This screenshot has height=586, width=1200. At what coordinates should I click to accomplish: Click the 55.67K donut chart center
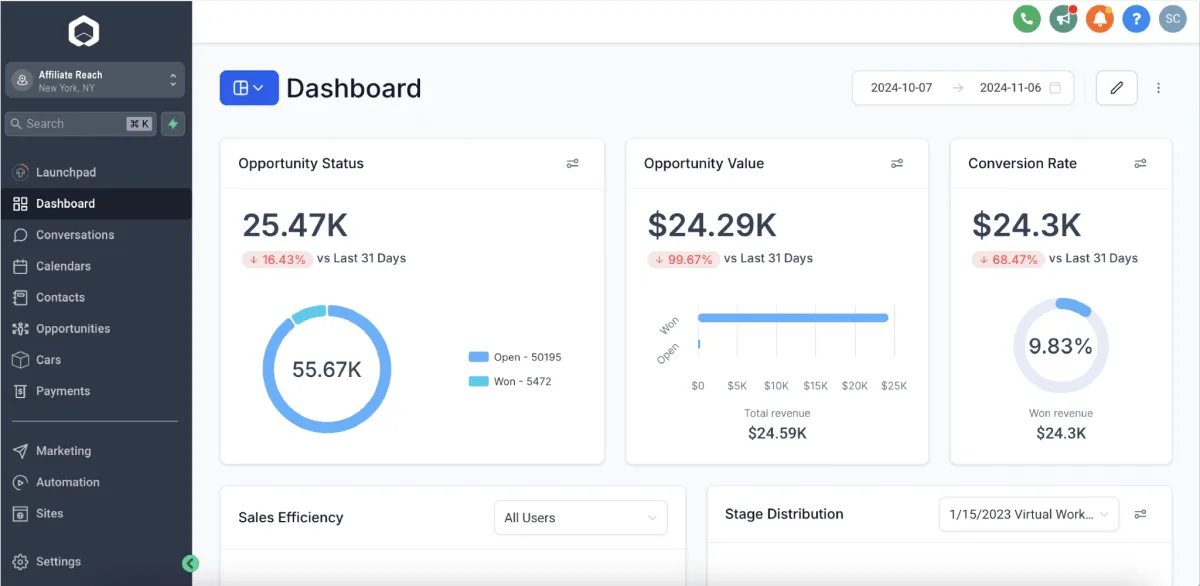(x=327, y=369)
